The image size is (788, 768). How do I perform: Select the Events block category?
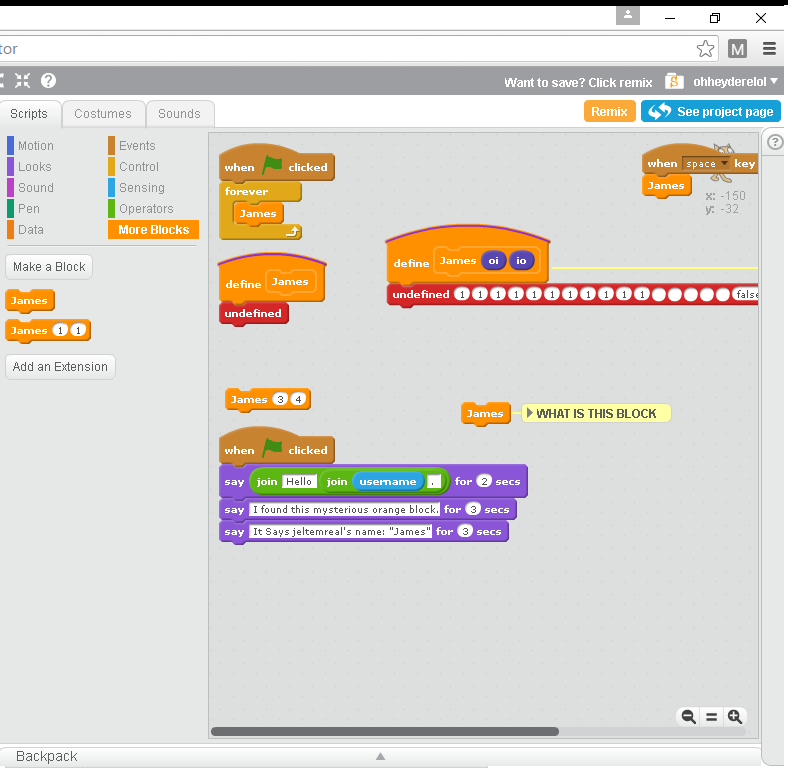click(x=137, y=146)
